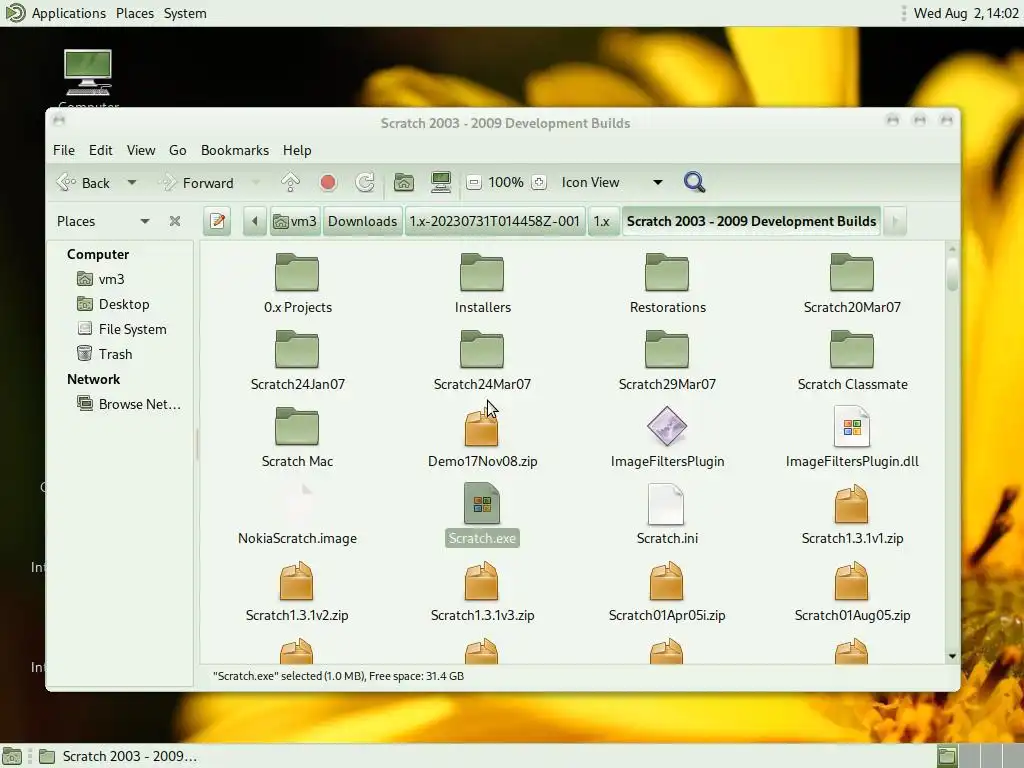Open the System panel menu
Screen dimensions: 1024x768
coord(185,13)
